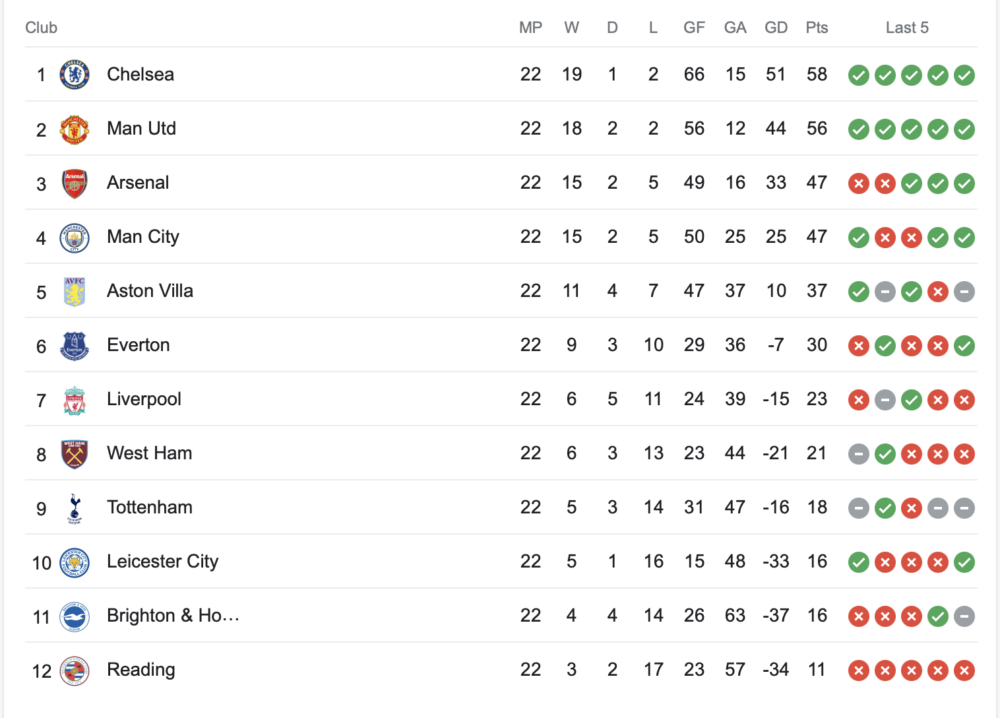Click the Everton club crest
This screenshot has width=1000, height=718.
[x=74, y=345]
